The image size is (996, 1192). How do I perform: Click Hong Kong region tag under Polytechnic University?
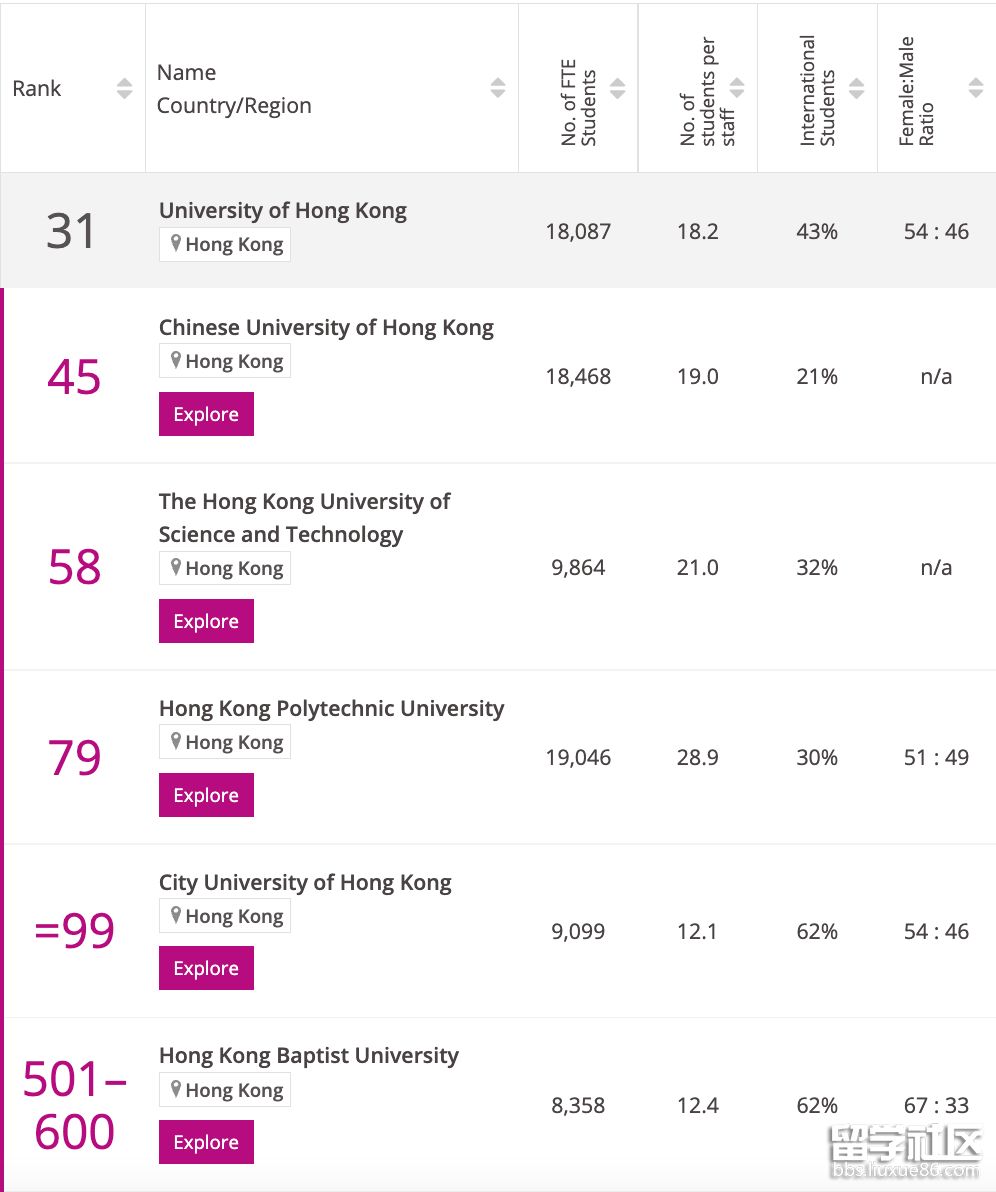[x=225, y=742]
